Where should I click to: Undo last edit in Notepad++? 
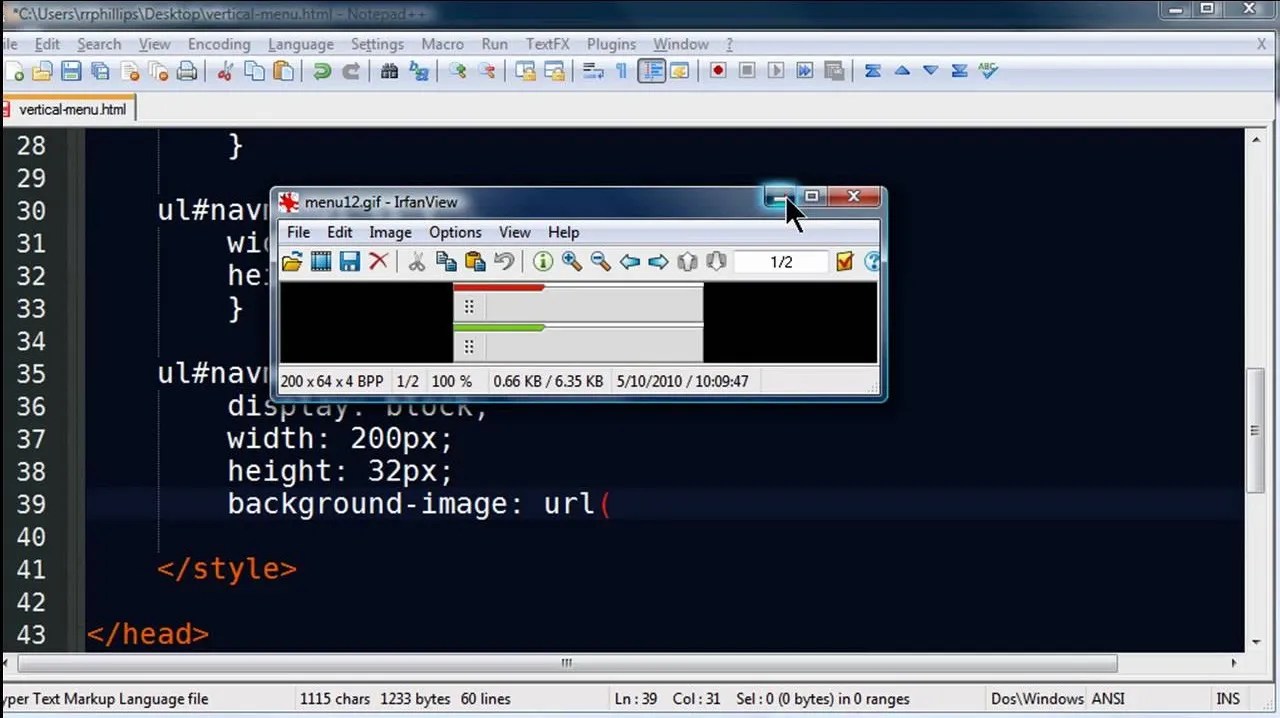(x=322, y=71)
